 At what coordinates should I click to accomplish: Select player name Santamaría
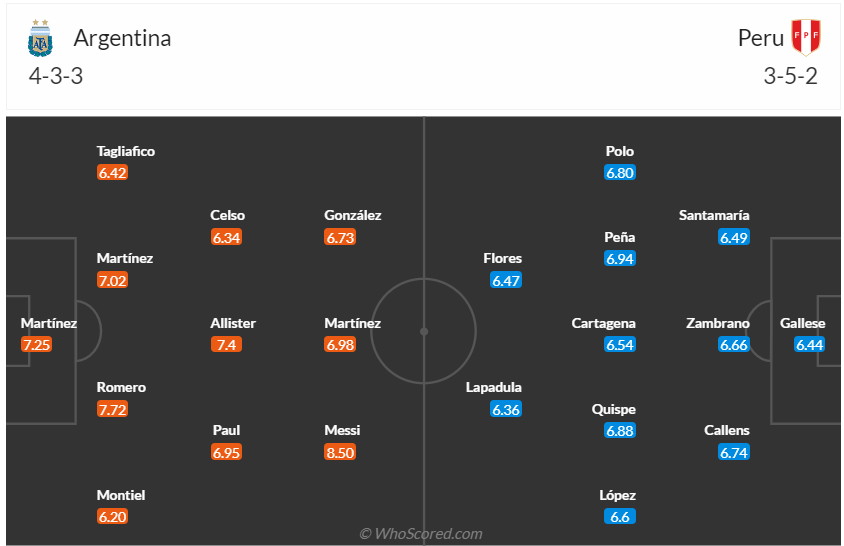tap(714, 215)
